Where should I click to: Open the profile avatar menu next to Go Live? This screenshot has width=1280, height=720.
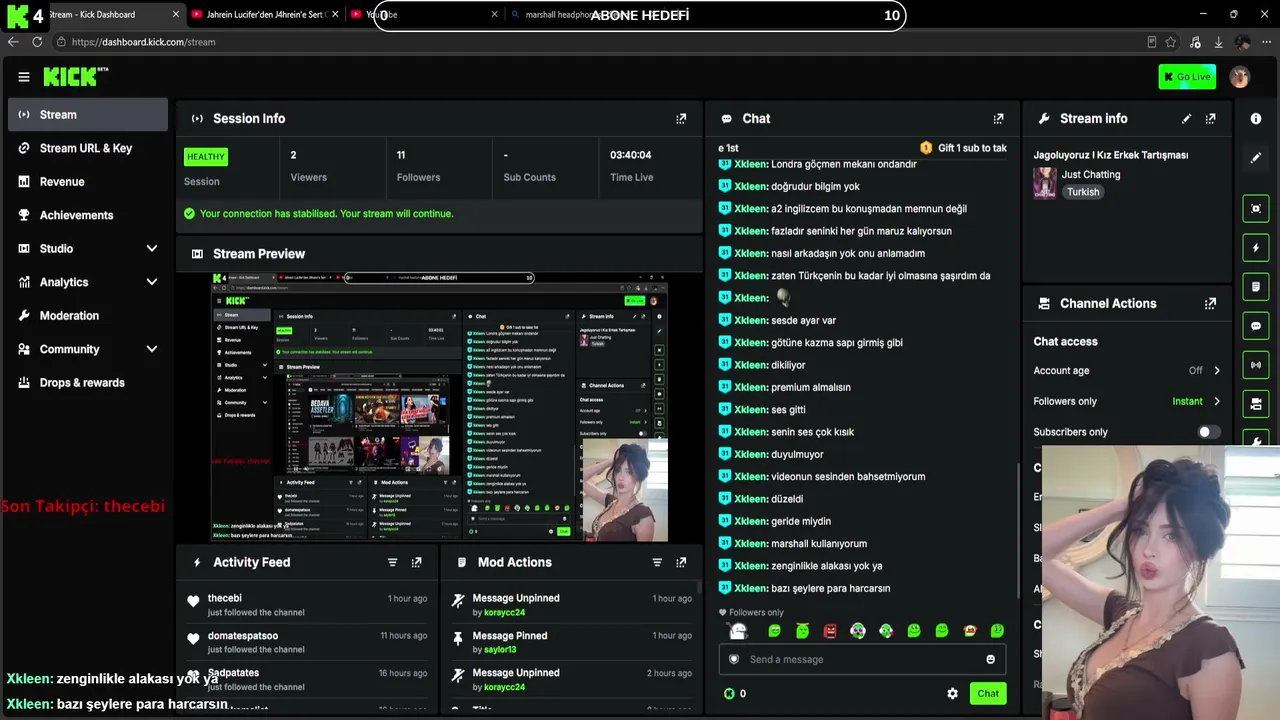1240,77
